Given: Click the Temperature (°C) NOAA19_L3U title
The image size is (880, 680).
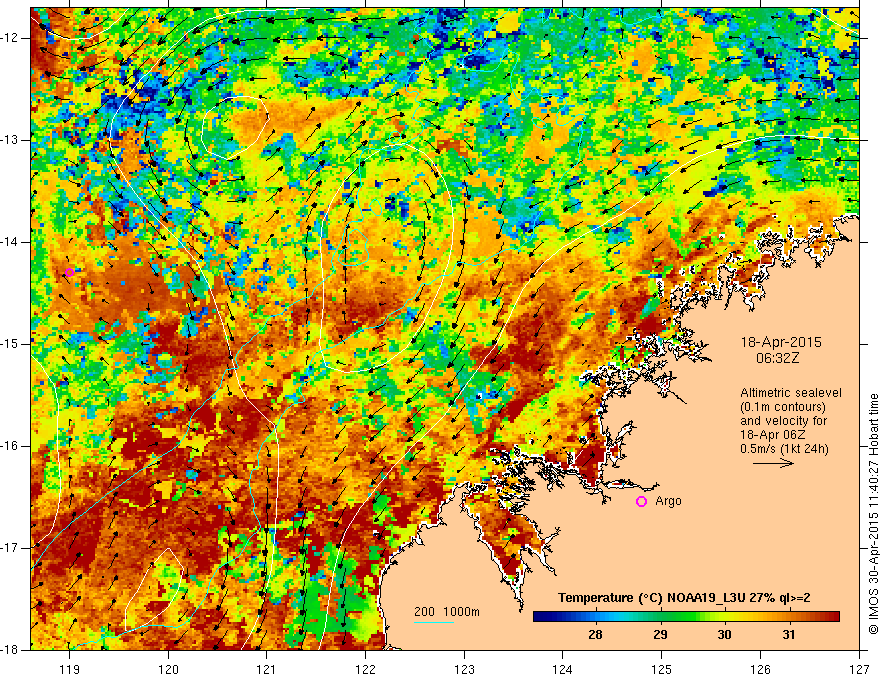Looking at the screenshot, I should [684, 598].
